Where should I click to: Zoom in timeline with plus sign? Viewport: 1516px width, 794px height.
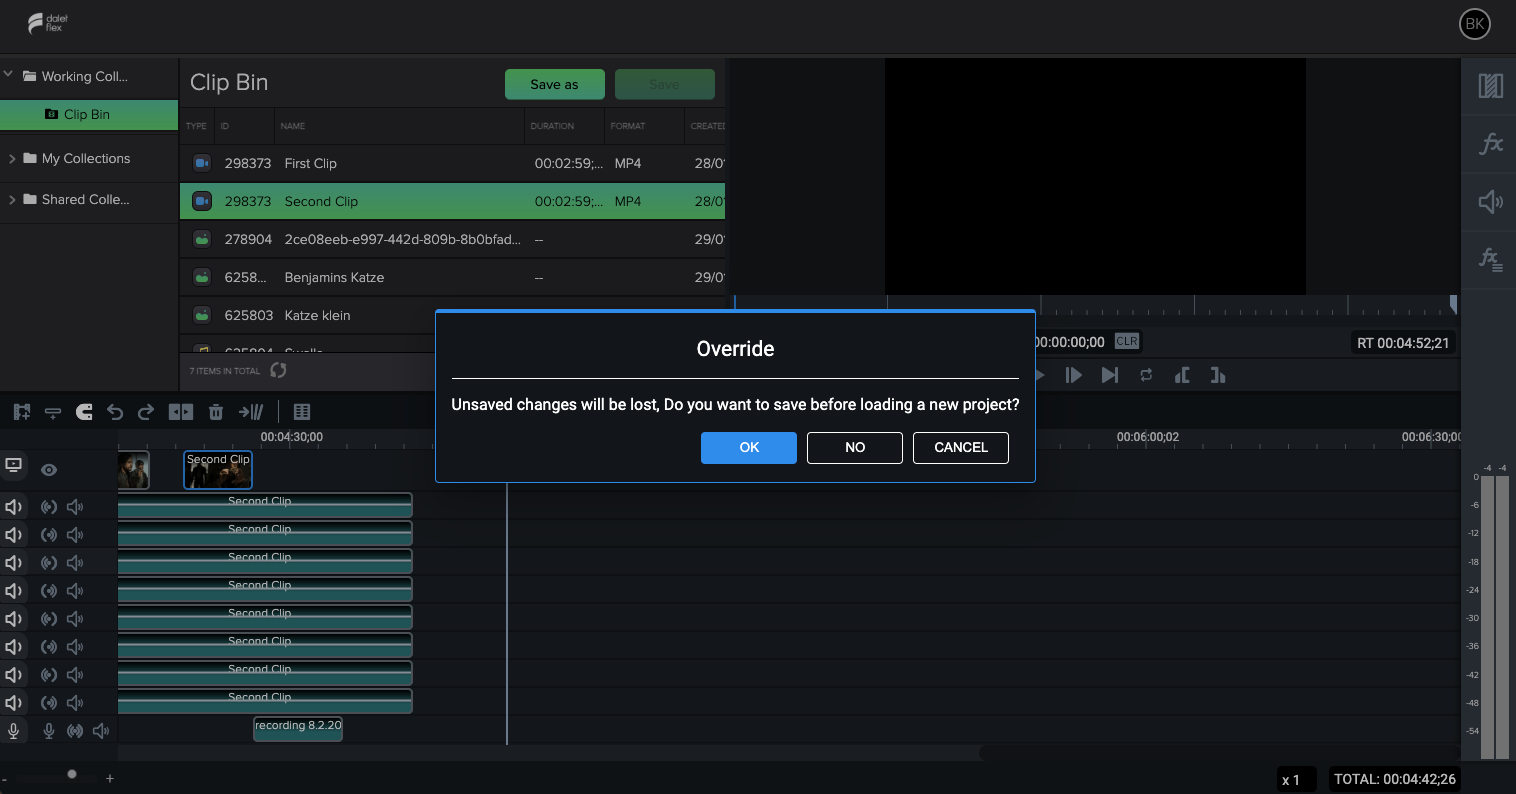(x=110, y=778)
